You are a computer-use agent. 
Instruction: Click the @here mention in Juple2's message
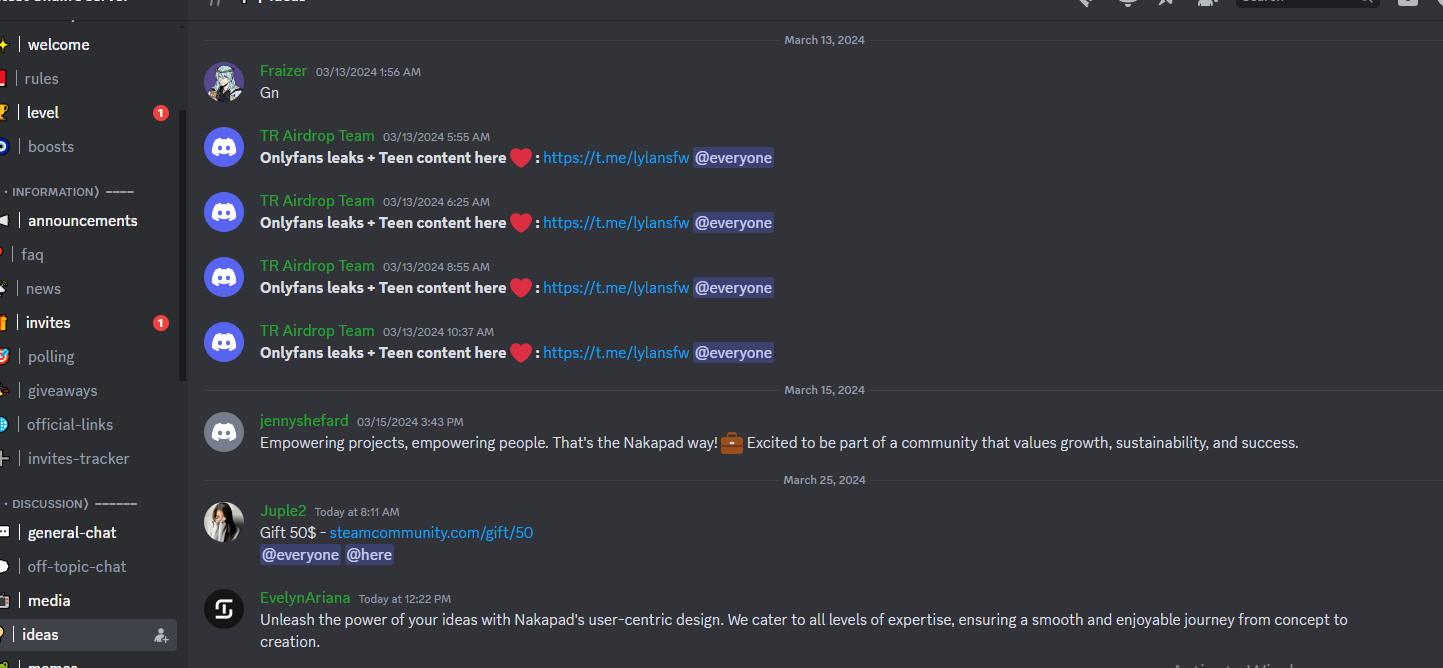click(x=369, y=555)
